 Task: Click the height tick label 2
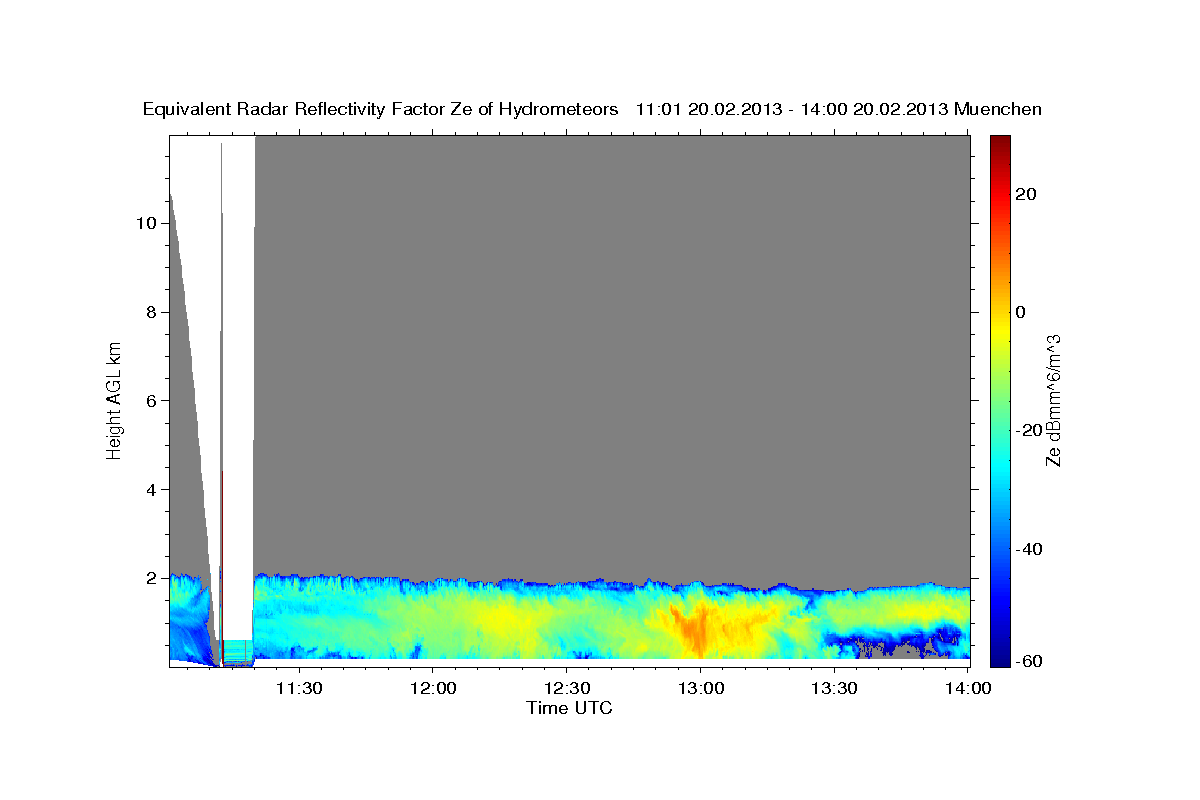pyautogui.click(x=149, y=578)
